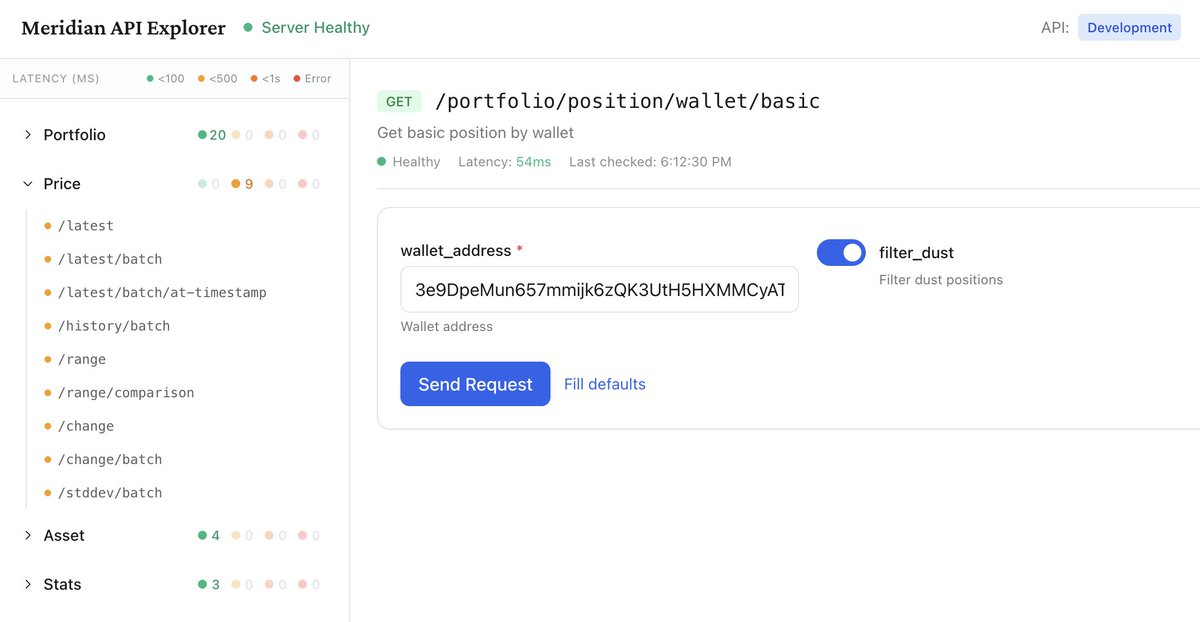
Task: Click the <500 latency legend dot
Action: (201, 79)
